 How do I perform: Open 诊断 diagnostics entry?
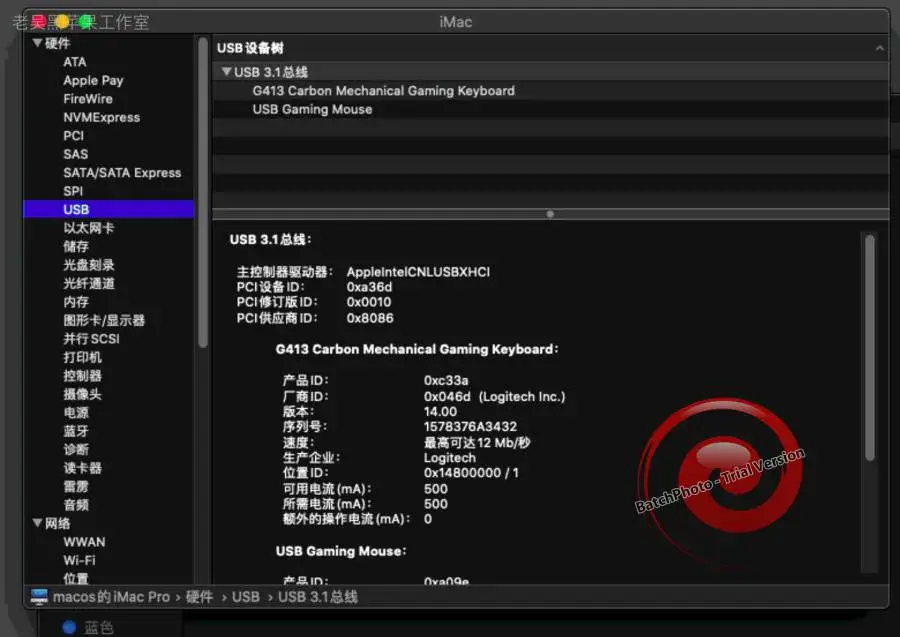(x=76, y=449)
